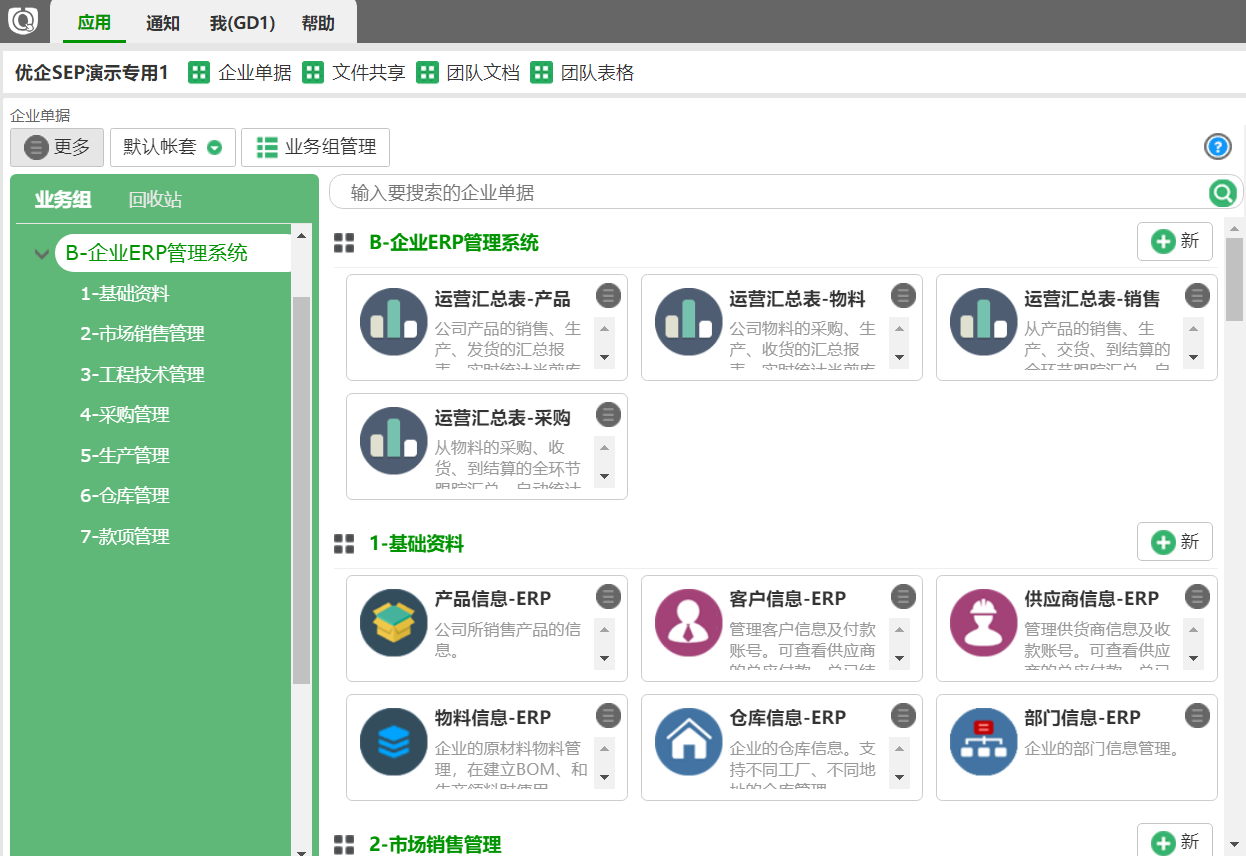Open menu icon on 部门信息-ERP card
The height and width of the screenshot is (856, 1246).
coord(1198,715)
